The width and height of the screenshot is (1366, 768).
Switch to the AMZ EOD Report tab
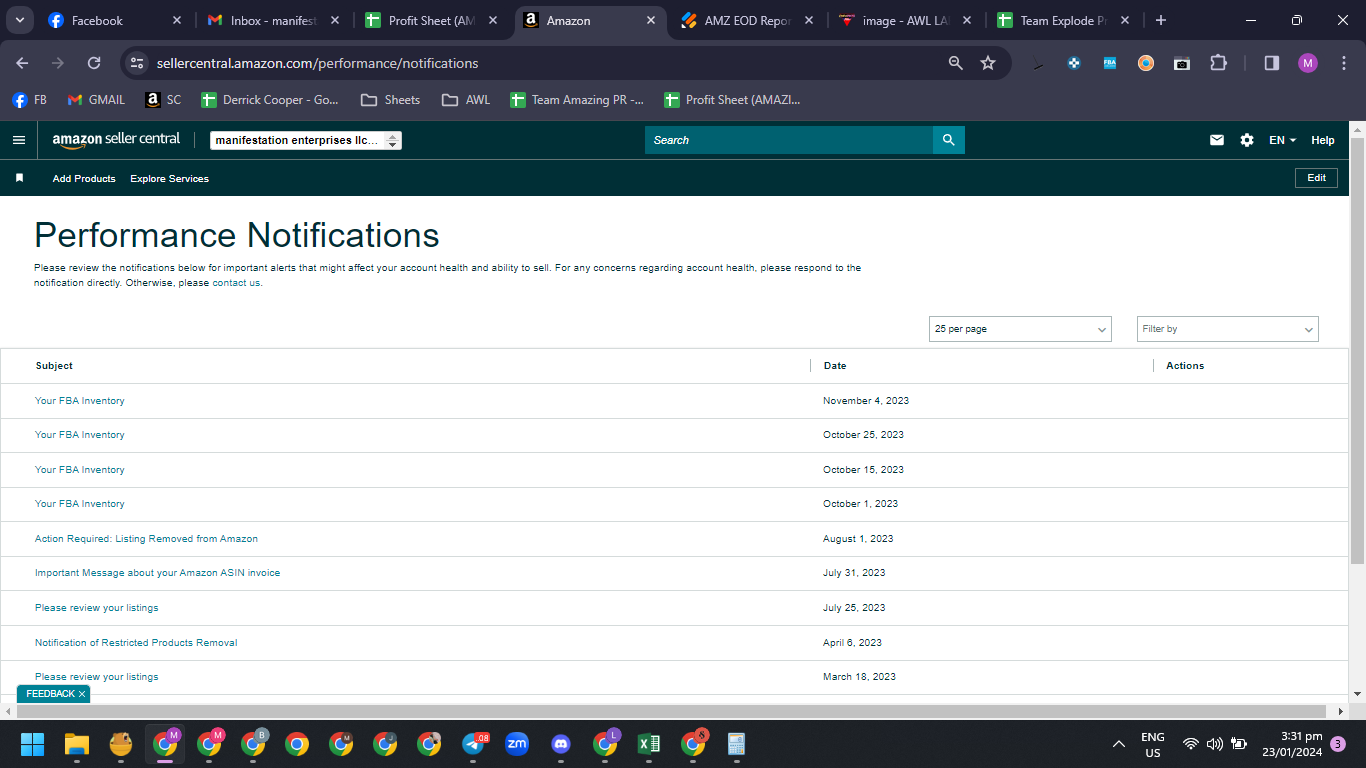point(746,20)
